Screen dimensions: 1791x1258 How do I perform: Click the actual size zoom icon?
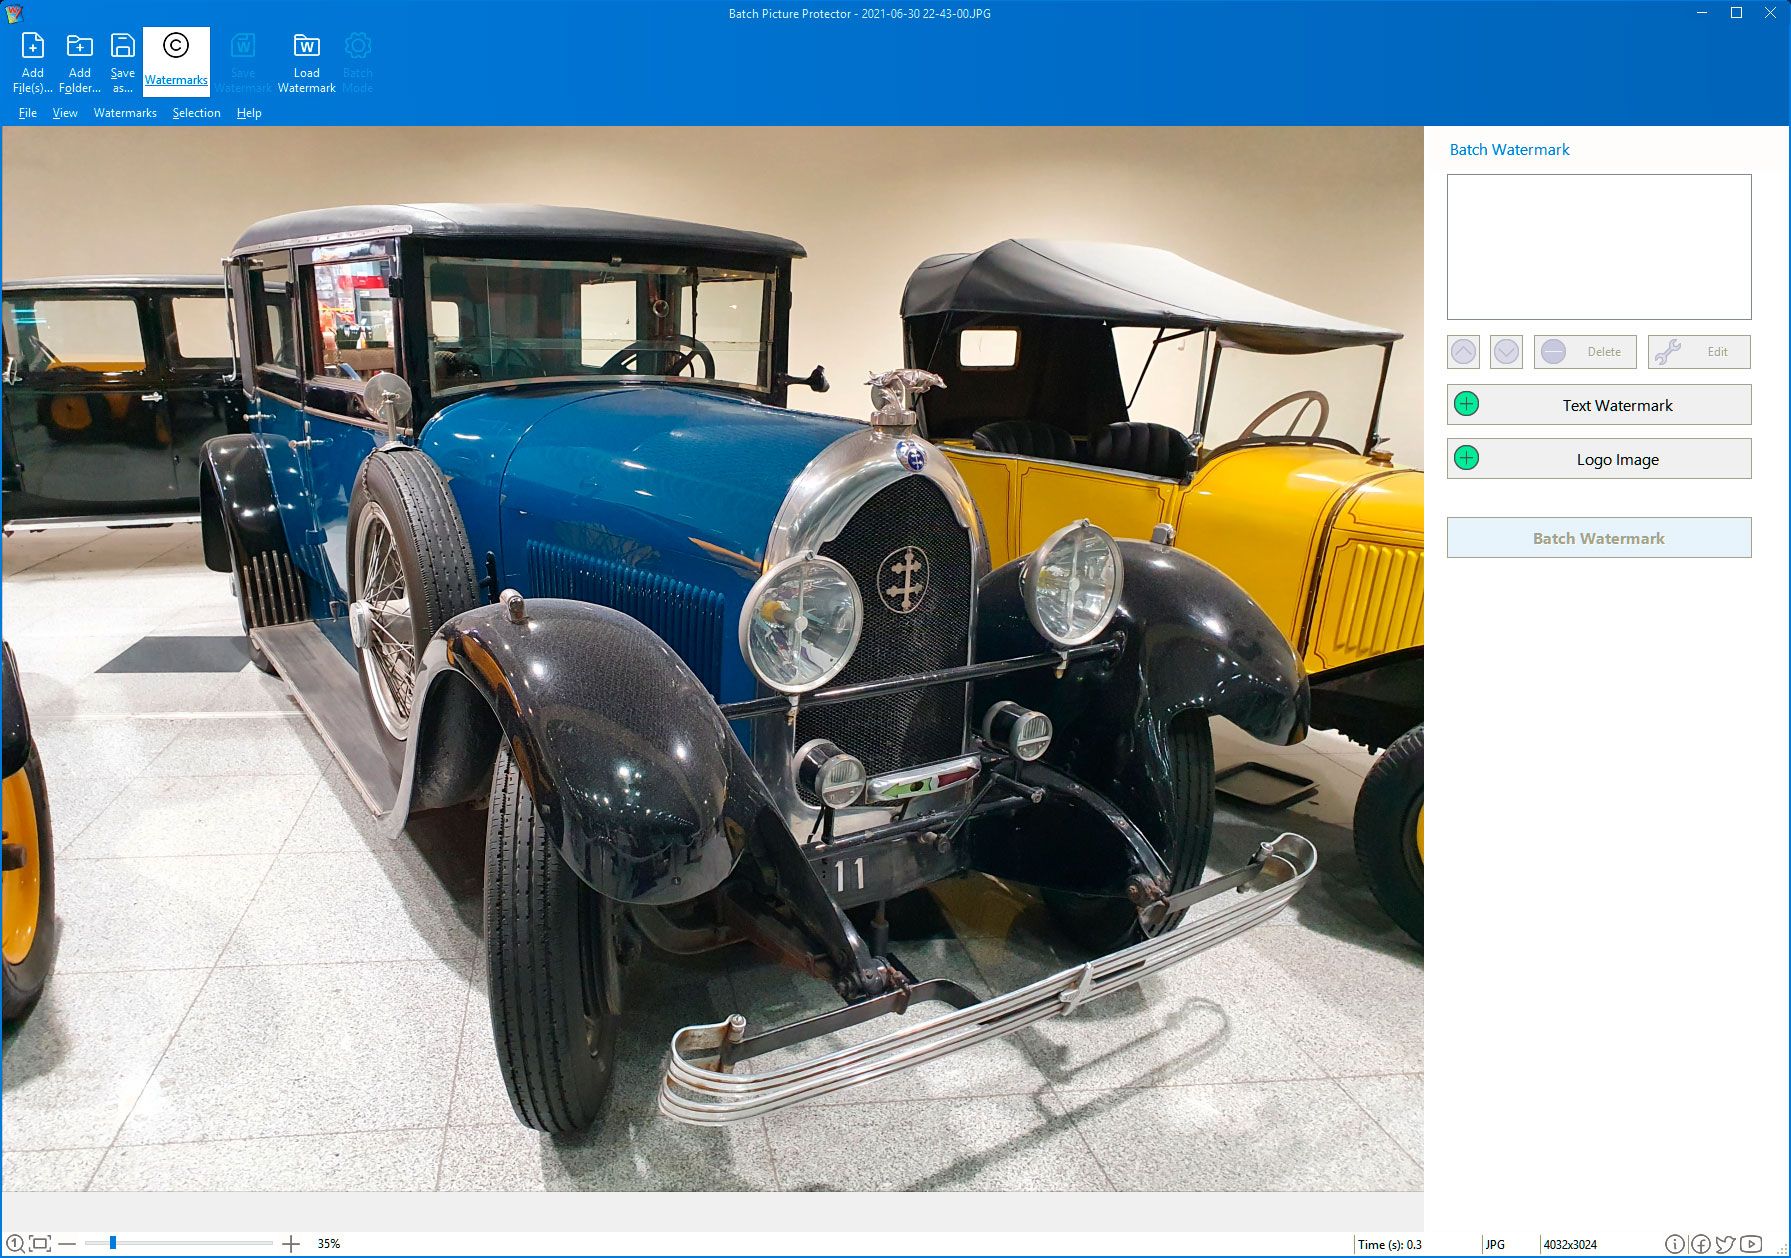click(x=14, y=1244)
